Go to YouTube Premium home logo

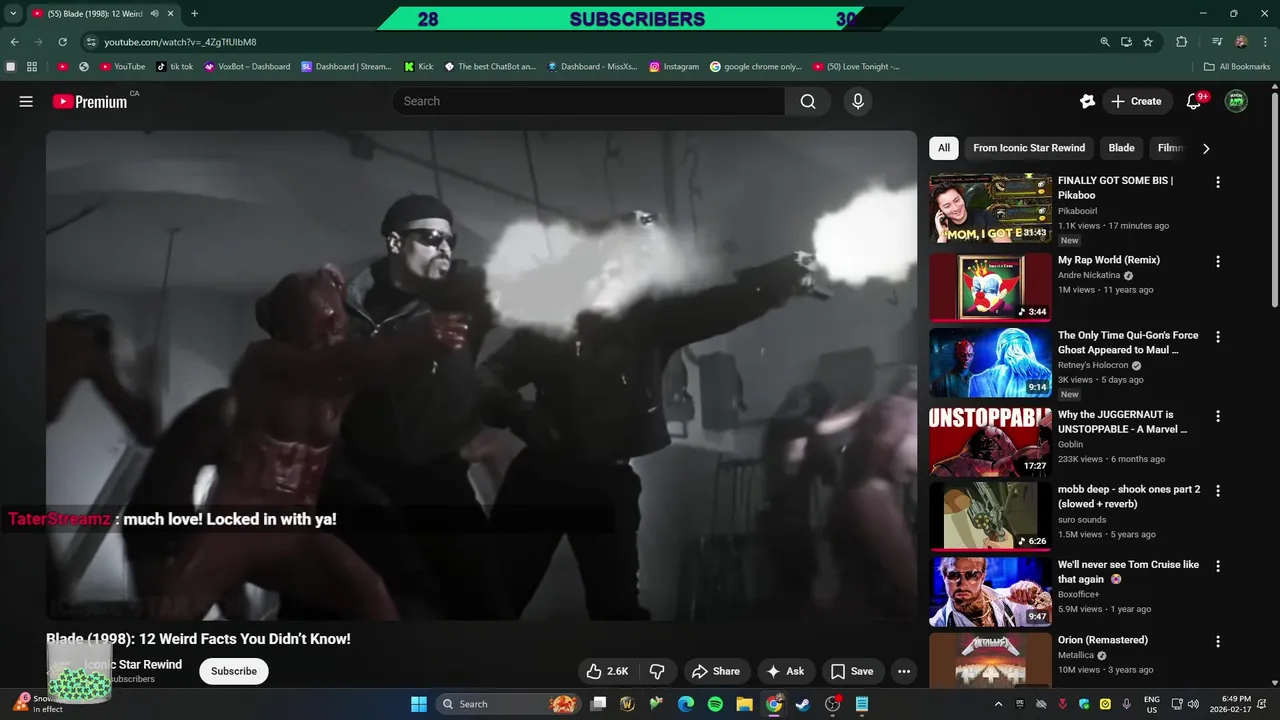coord(90,101)
